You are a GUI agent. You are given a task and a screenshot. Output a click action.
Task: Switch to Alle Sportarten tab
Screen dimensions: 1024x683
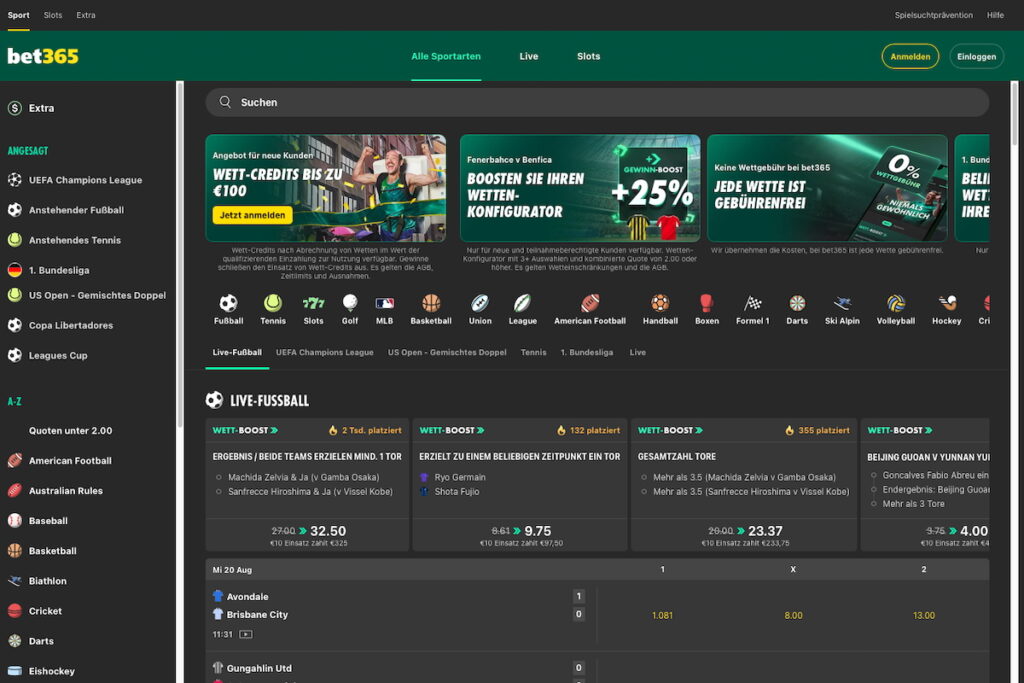point(446,56)
